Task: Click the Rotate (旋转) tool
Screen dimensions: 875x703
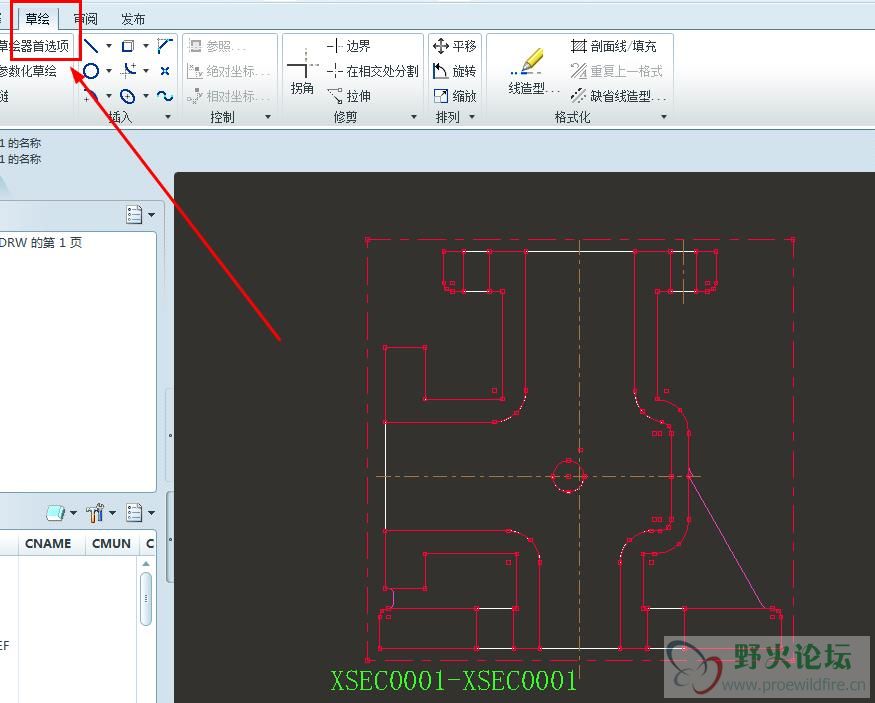Action: point(455,71)
